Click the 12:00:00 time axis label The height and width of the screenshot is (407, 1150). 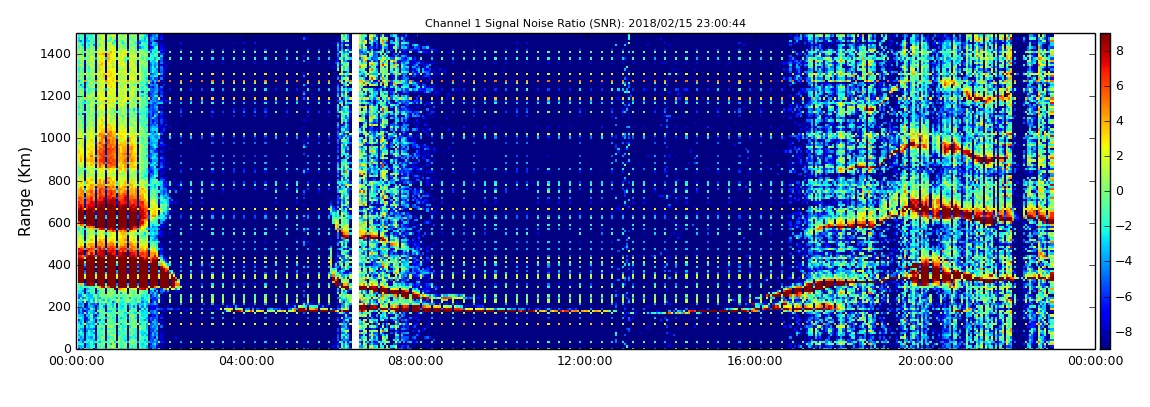tap(585, 361)
